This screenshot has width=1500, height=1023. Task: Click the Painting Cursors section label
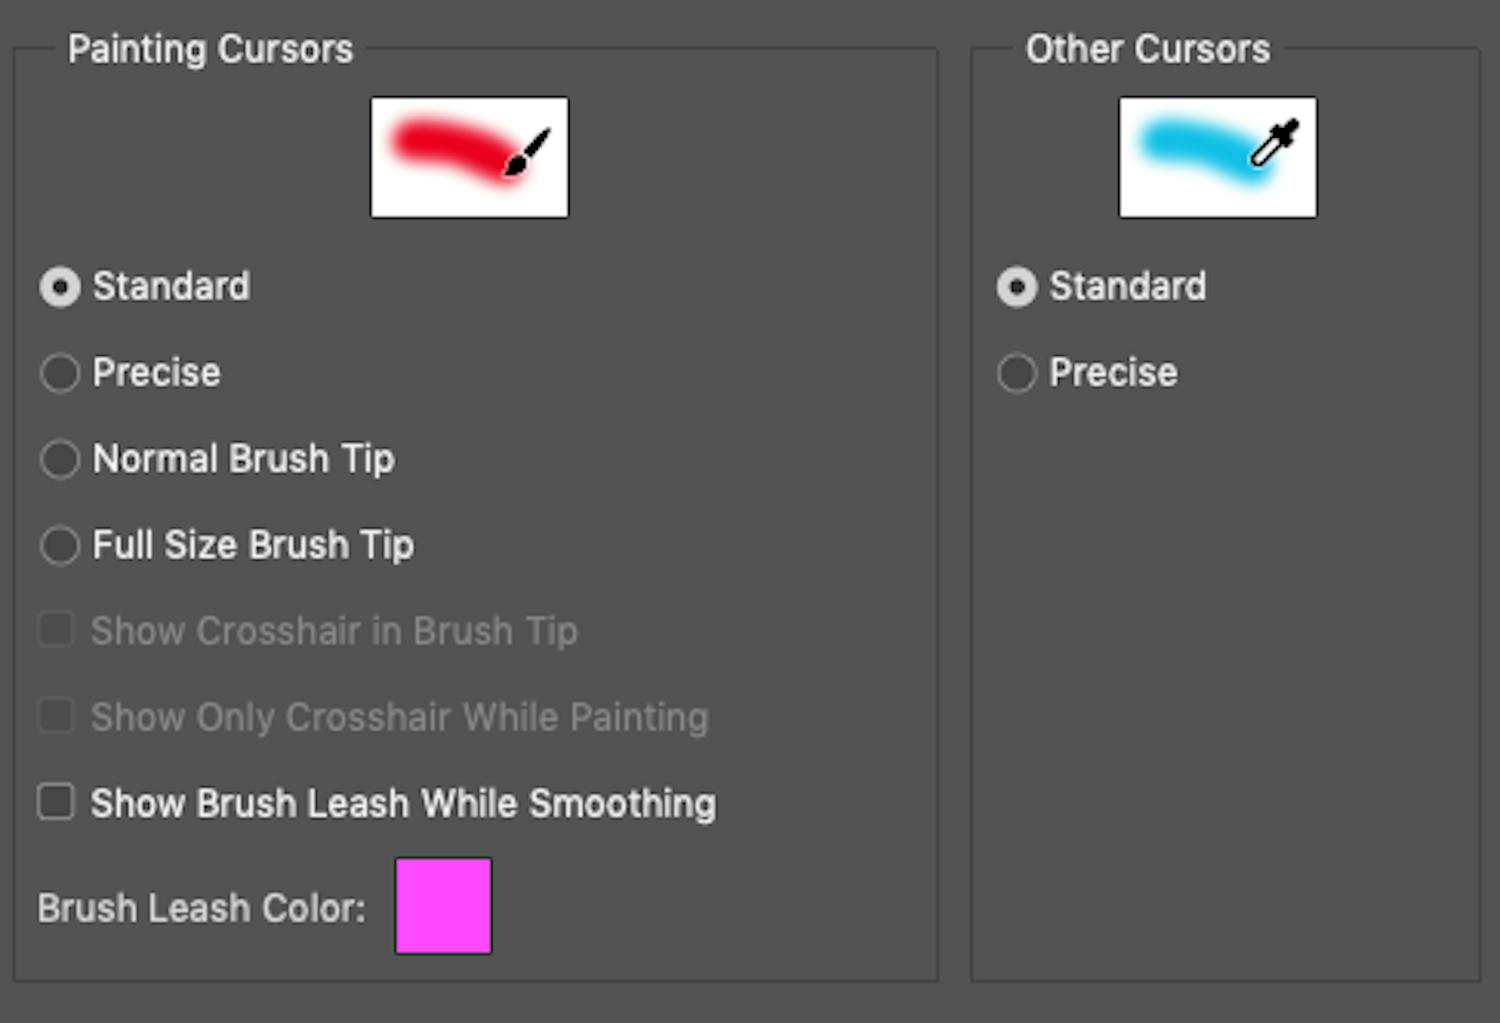[211, 48]
